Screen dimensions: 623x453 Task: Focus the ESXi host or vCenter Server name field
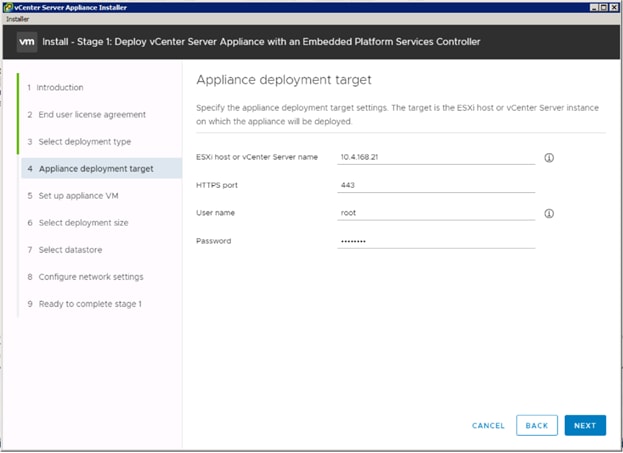[436, 157]
